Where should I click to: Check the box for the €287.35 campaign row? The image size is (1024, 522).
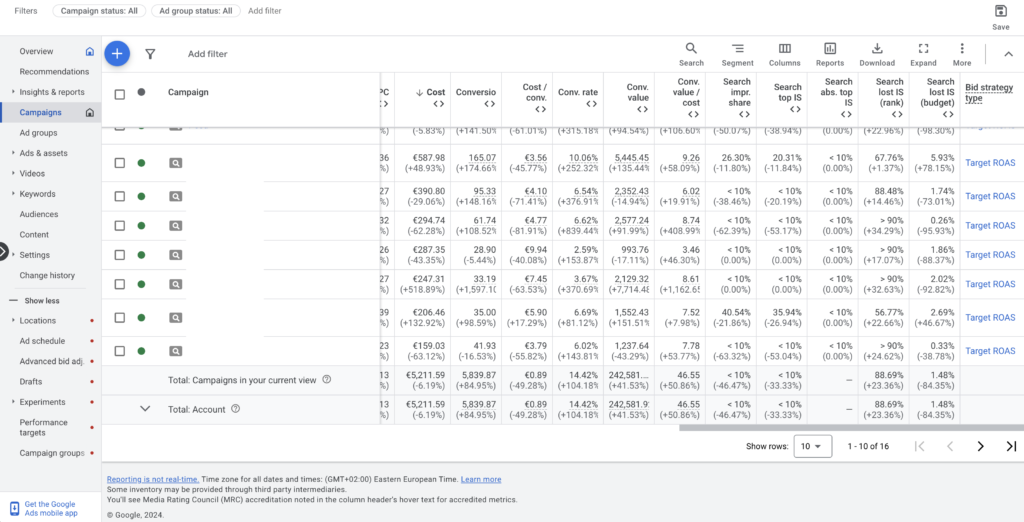click(x=120, y=255)
